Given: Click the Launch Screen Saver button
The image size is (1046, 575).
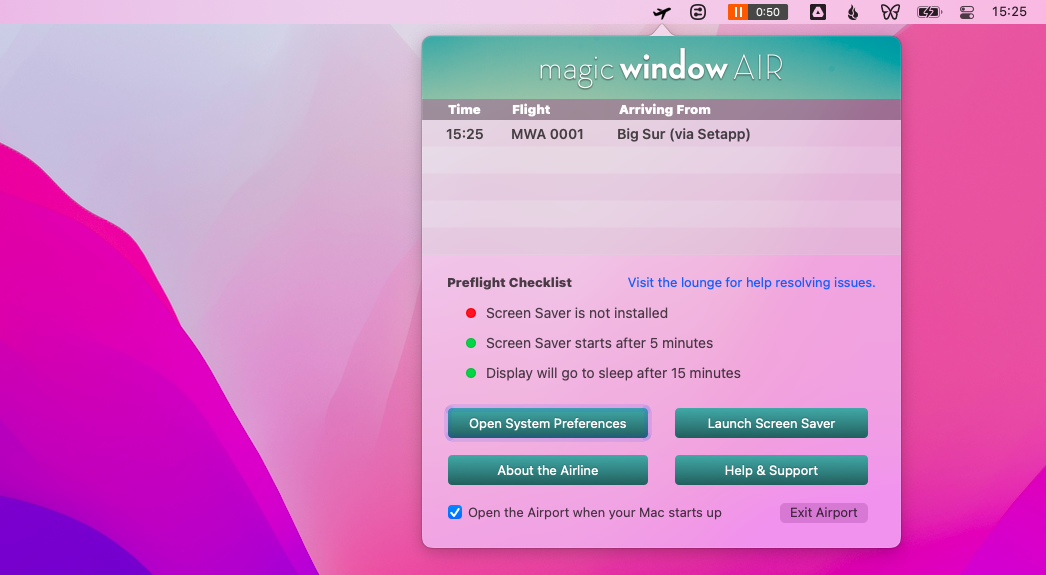Looking at the screenshot, I should [771, 423].
